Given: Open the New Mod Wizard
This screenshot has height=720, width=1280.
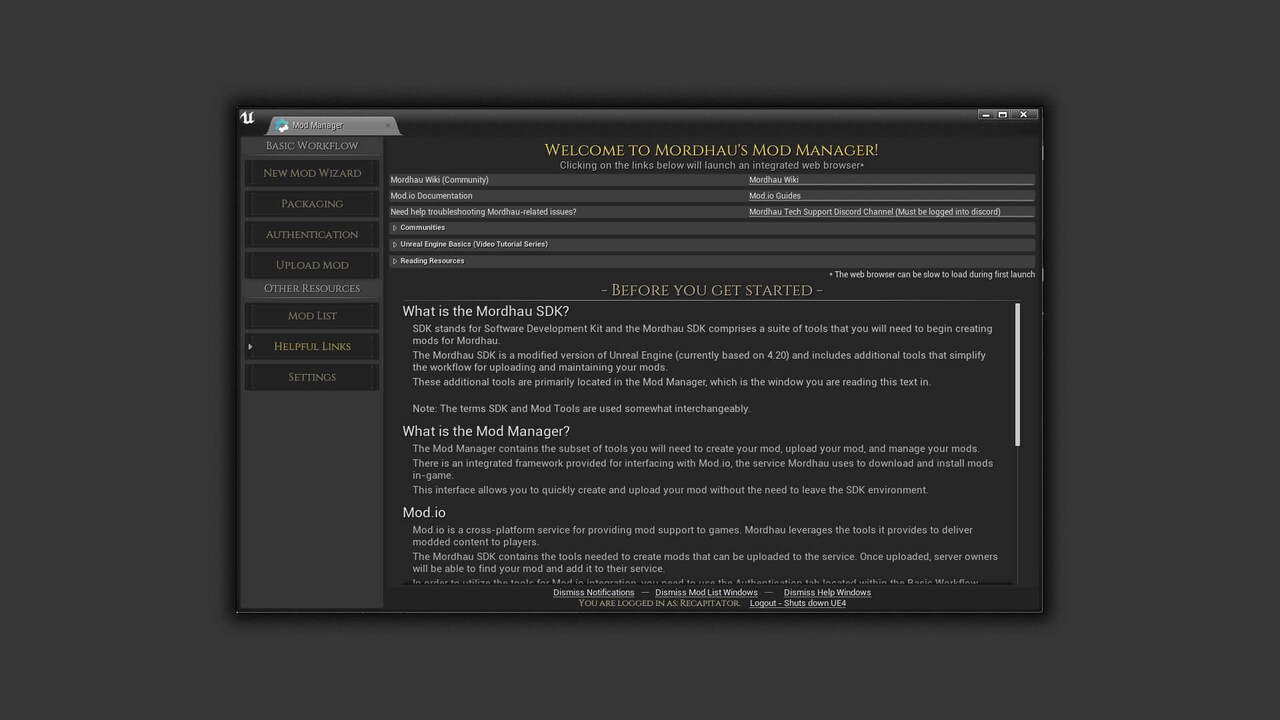Looking at the screenshot, I should pos(312,173).
